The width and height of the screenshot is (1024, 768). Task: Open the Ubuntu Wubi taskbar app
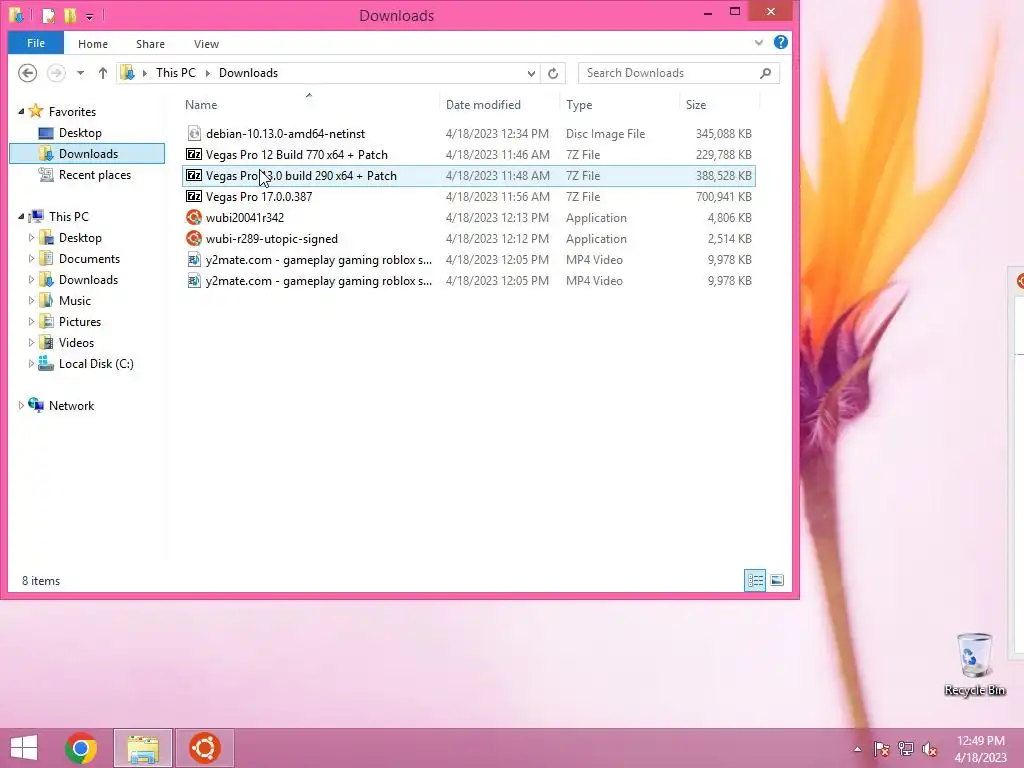tap(204, 748)
